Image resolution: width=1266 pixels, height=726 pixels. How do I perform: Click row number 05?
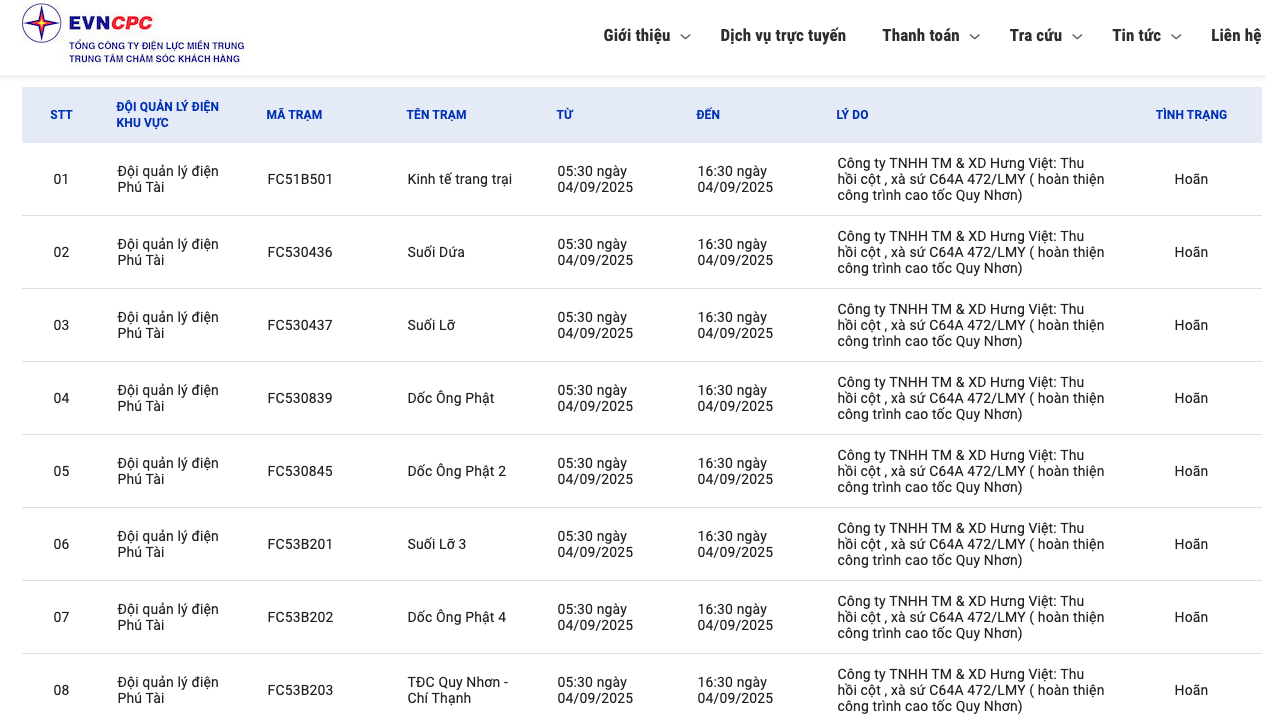tap(61, 471)
